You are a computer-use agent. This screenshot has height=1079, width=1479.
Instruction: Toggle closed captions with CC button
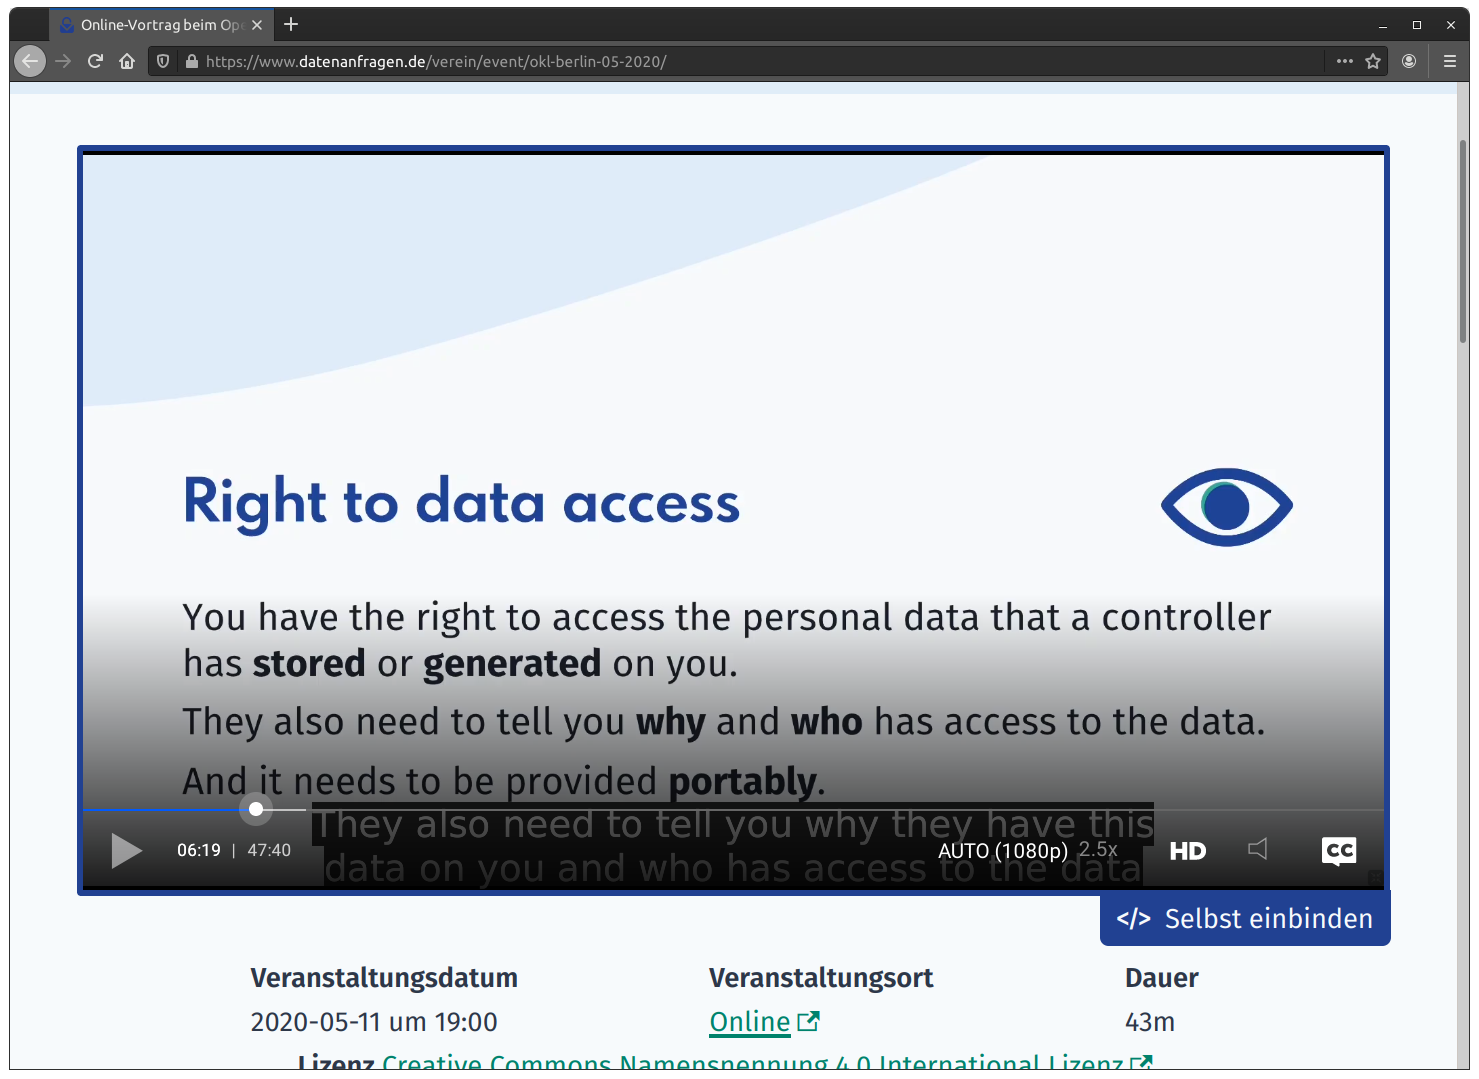1339,851
